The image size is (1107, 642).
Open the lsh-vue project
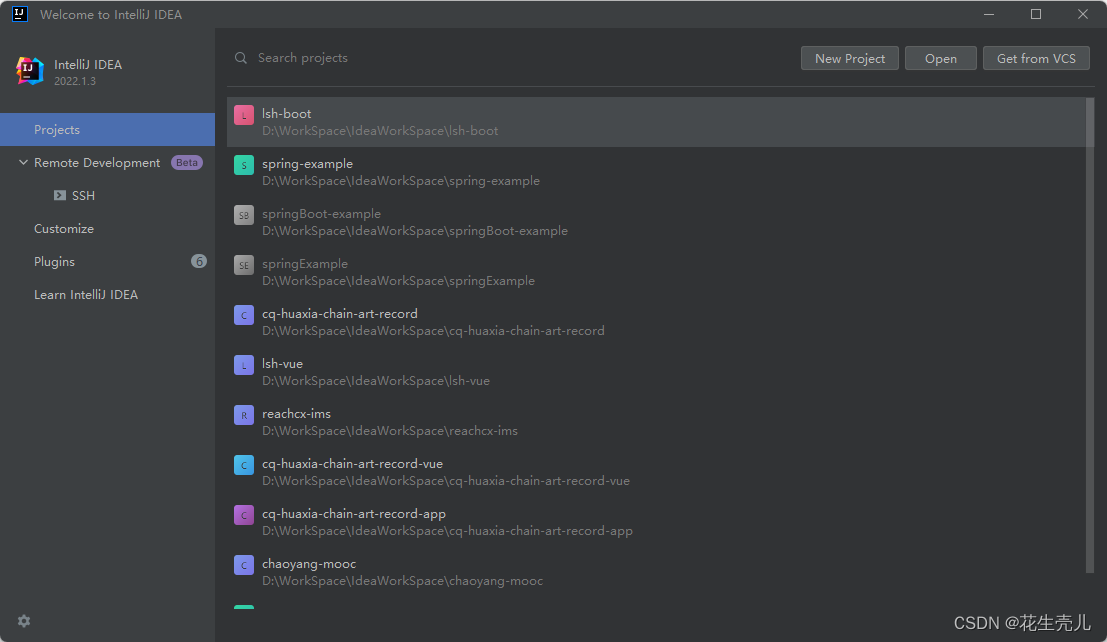coord(656,372)
